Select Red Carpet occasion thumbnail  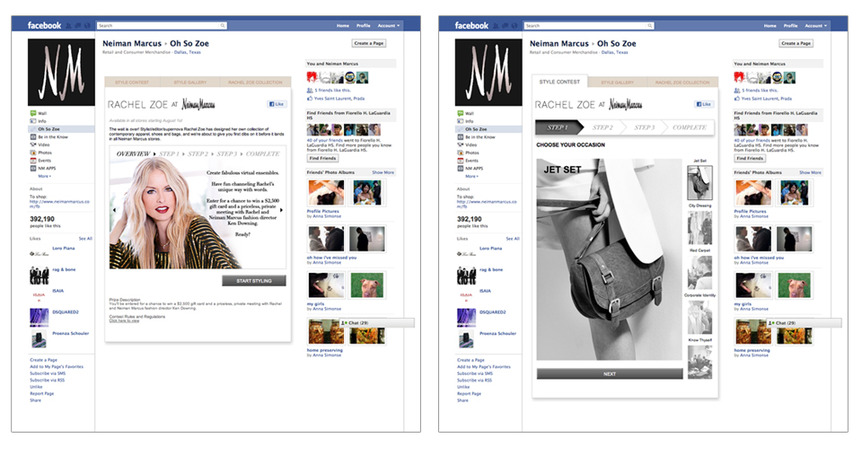(700, 272)
